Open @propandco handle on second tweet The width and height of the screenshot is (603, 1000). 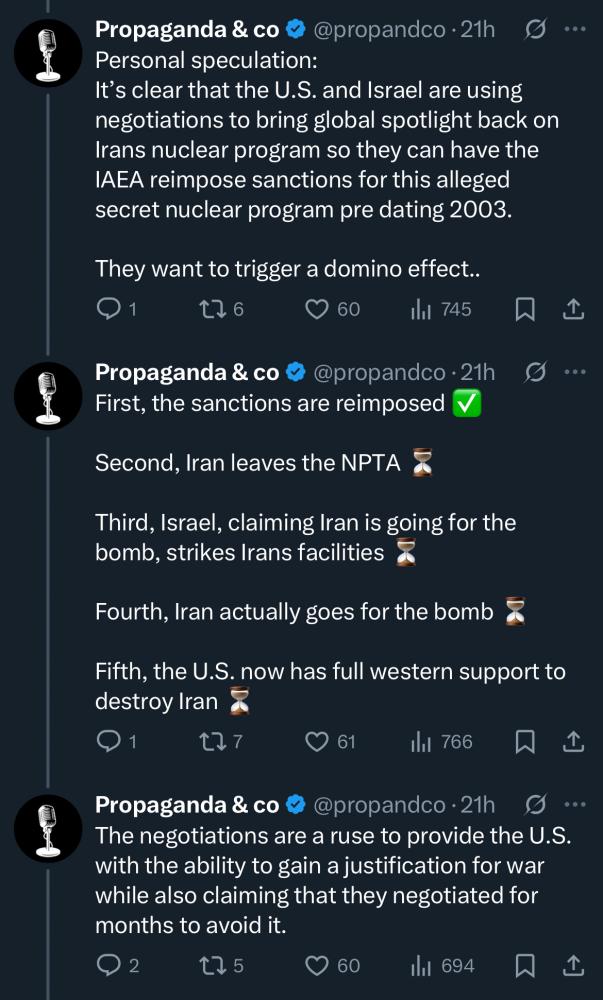(x=379, y=372)
